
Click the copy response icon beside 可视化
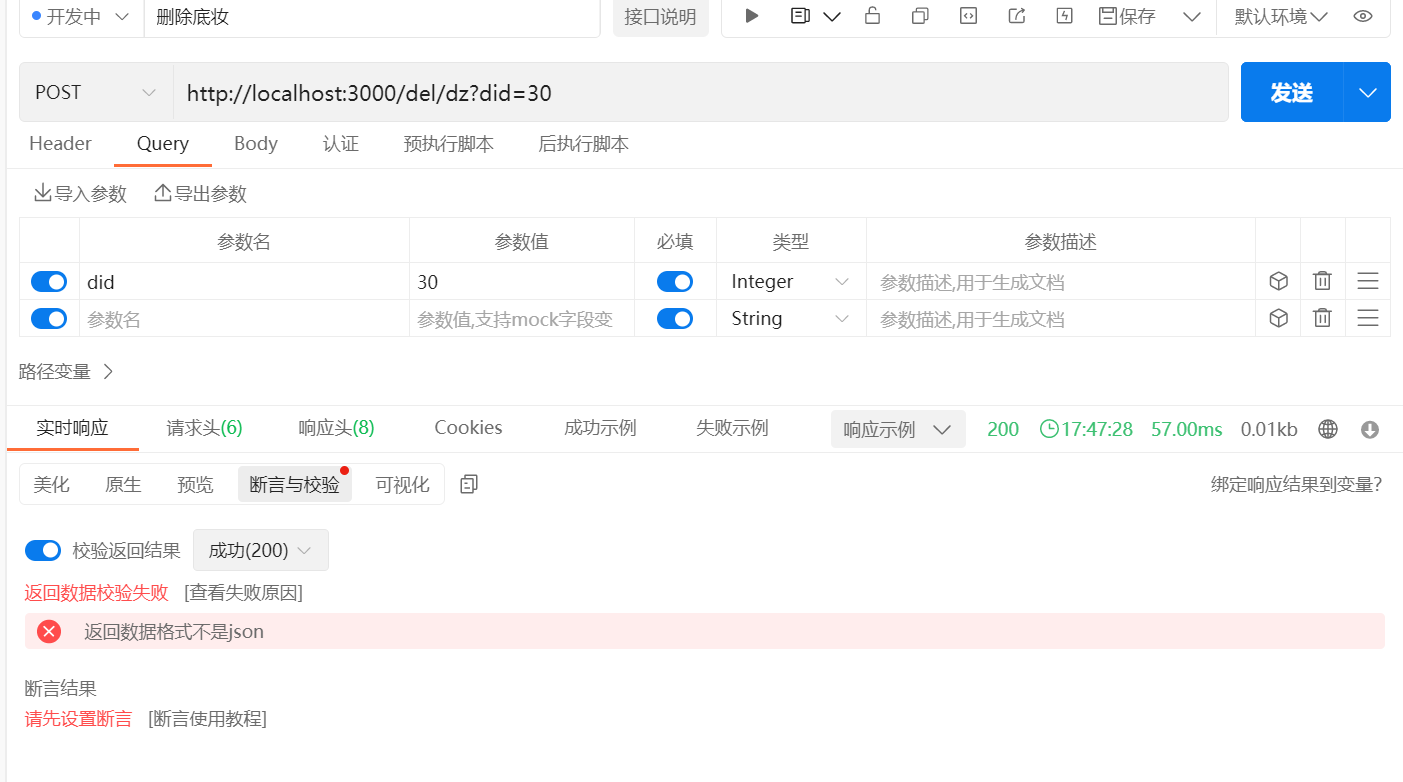point(469,484)
